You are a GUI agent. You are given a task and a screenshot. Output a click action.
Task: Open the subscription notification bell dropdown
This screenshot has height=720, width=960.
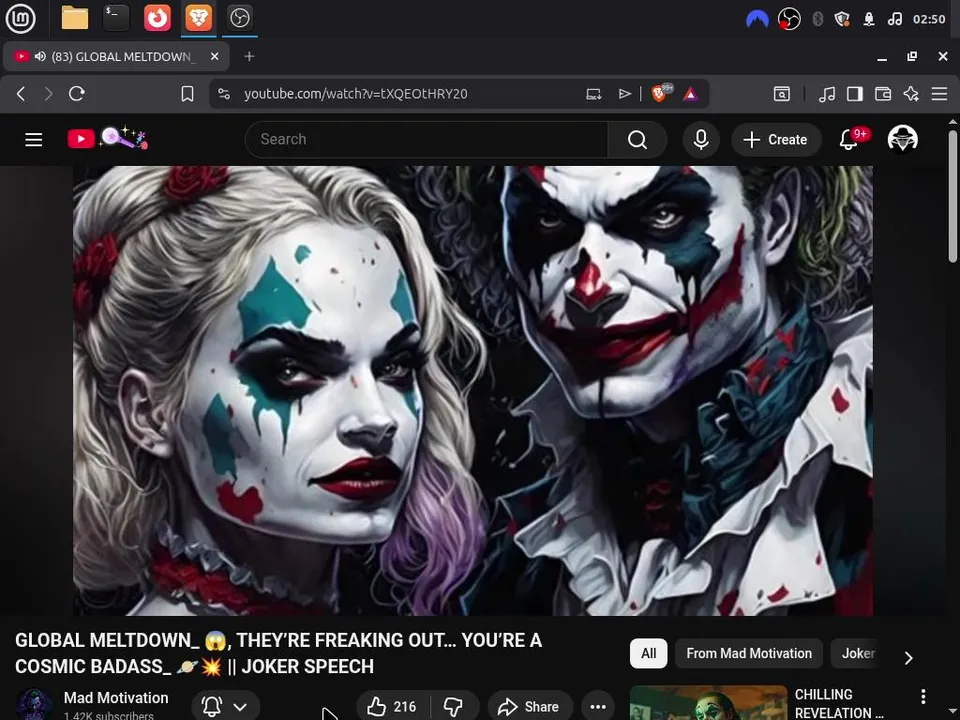pos(225,707)
